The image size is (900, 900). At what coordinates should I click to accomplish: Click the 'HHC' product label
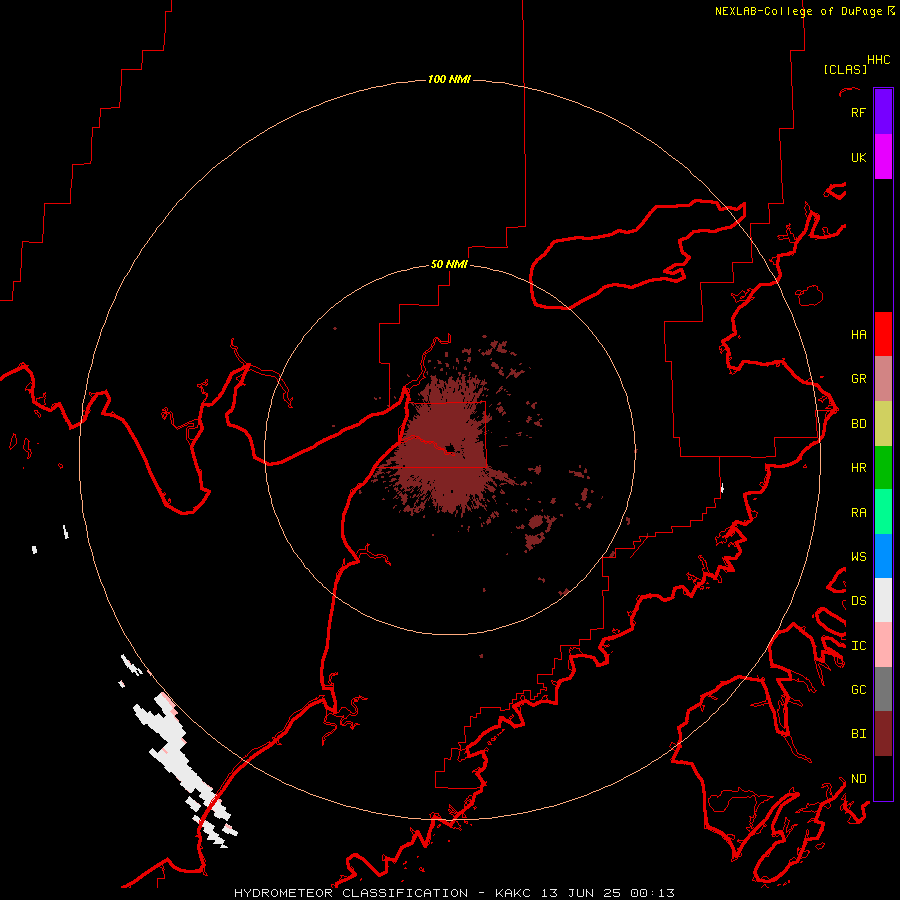[878, 60]
